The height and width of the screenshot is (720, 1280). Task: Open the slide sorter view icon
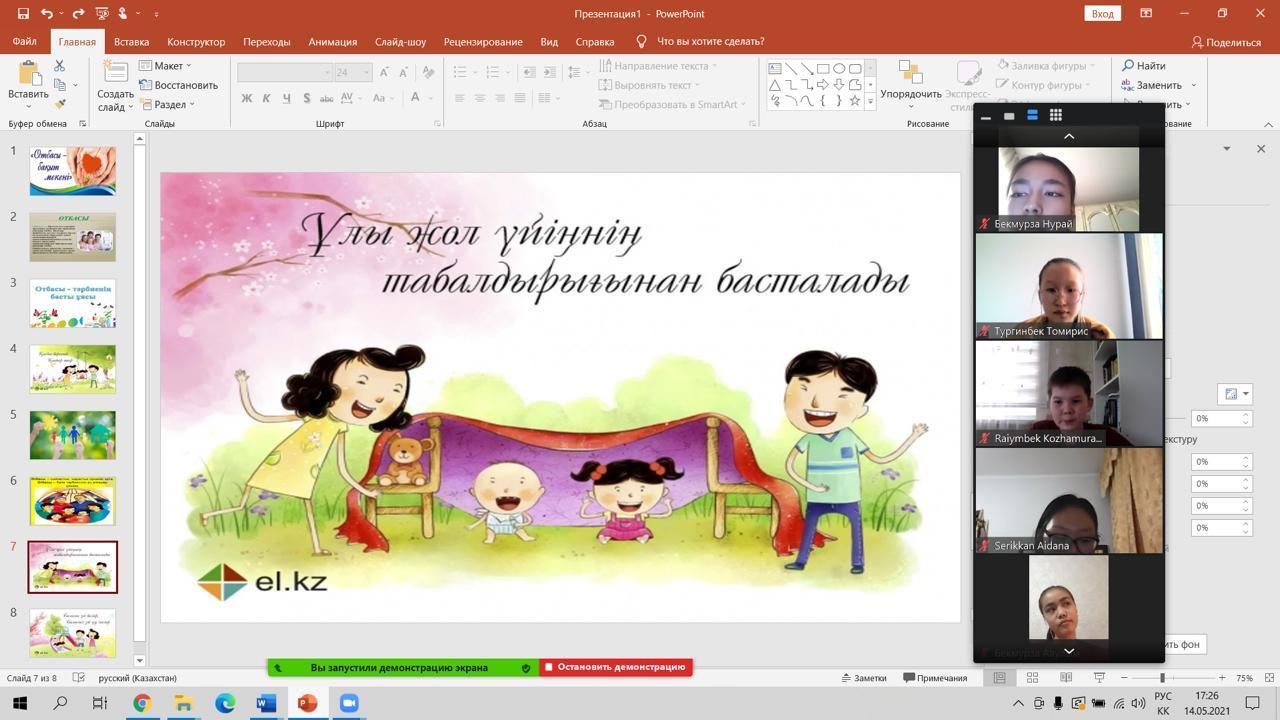tap(1032, 678)
